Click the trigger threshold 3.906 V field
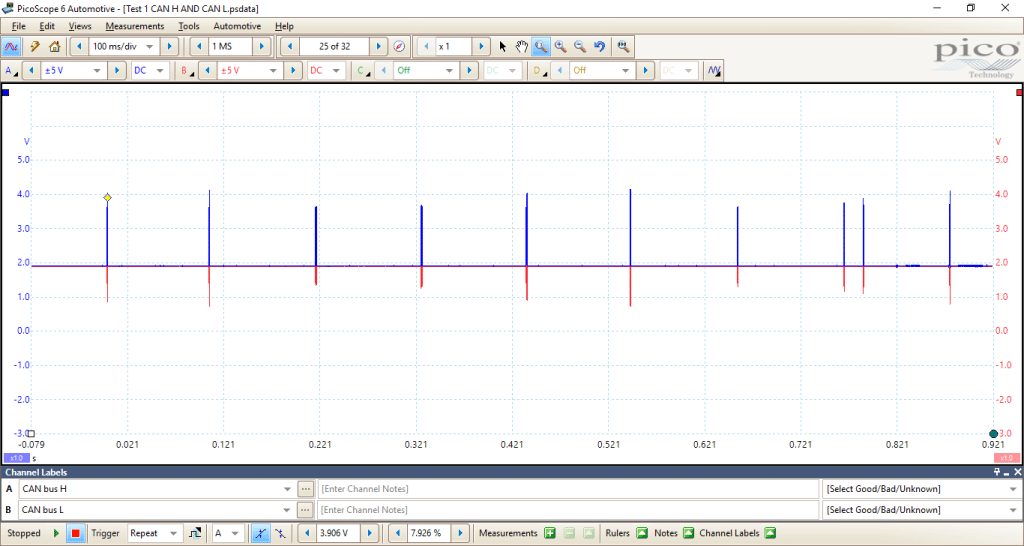Image resolution: width=1024 pixels, height=546 pixels. [x=338, y=533]
